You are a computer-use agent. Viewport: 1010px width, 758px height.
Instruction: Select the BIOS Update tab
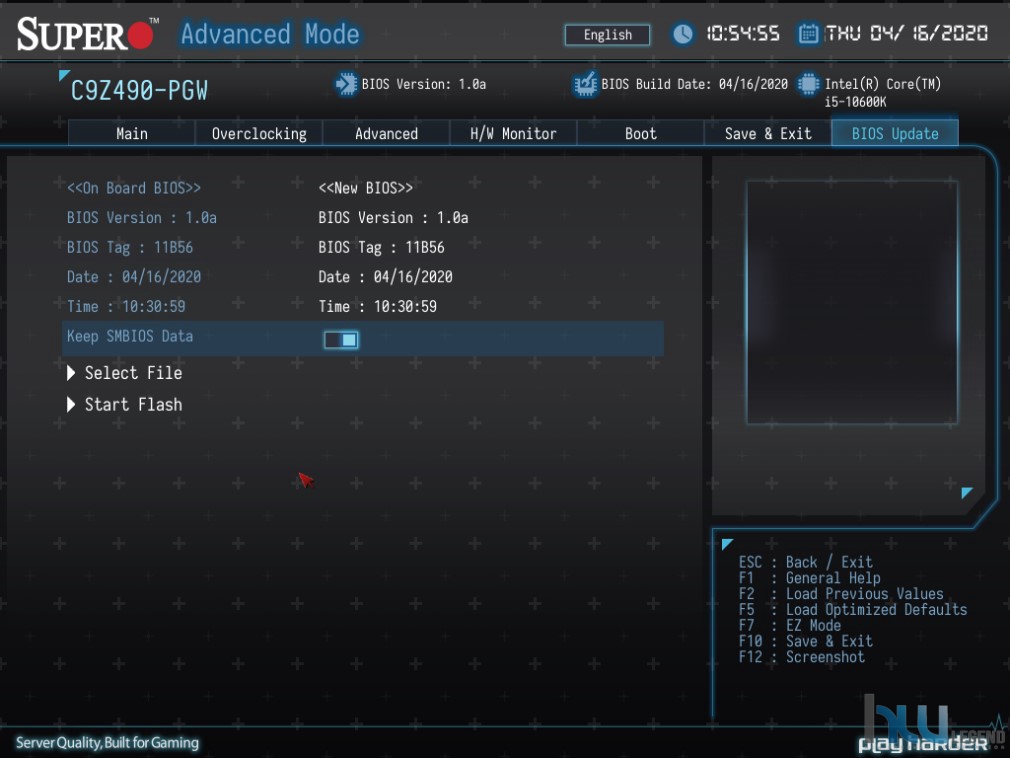(x=895, y=133)
